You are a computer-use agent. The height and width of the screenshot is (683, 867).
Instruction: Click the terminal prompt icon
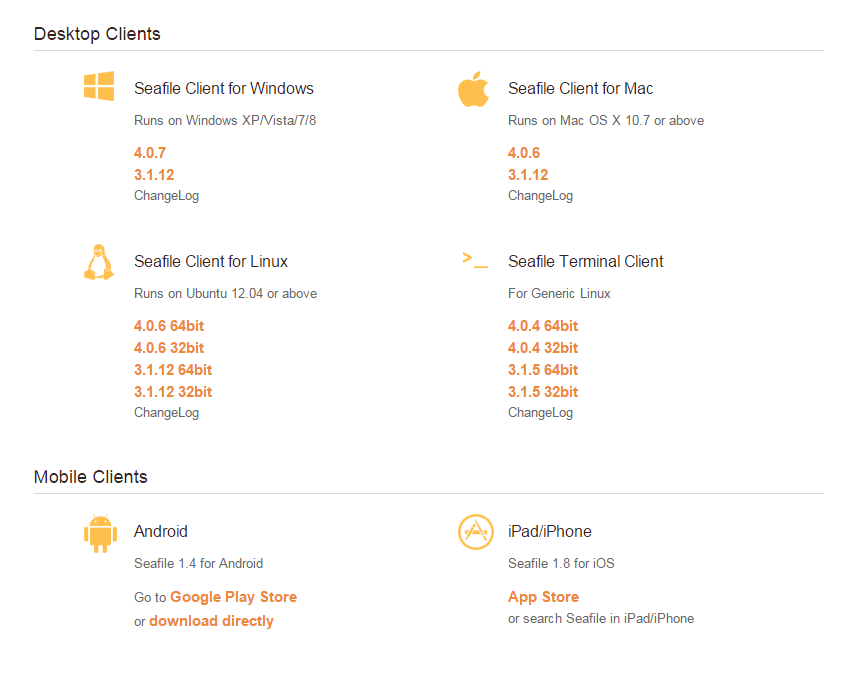click(475, 260)
